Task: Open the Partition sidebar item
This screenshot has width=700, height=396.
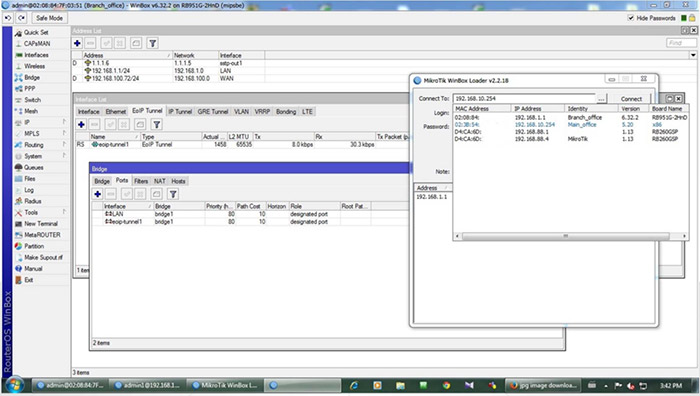Action: pos(34,246)
